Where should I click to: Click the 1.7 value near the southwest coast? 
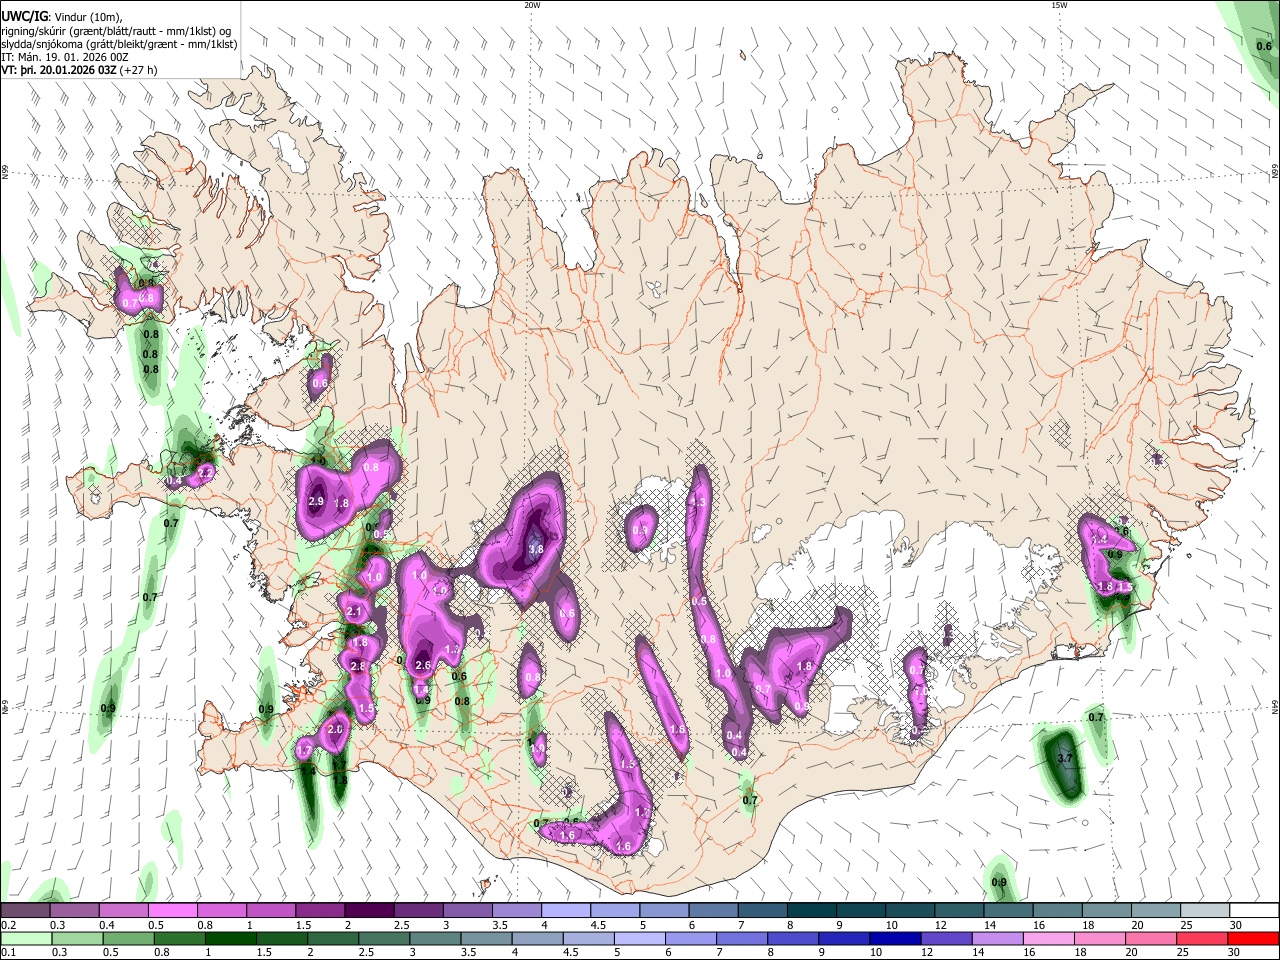(305, 750)
